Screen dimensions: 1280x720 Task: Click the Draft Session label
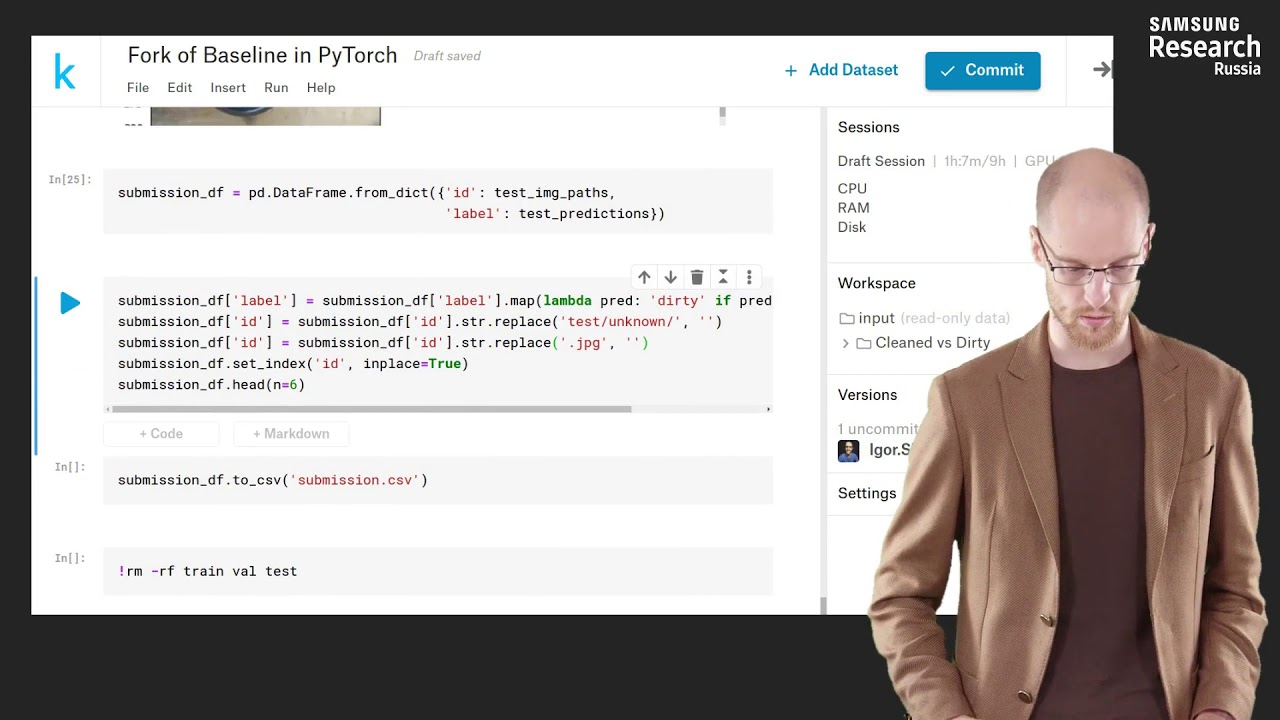tap(881, 161)
